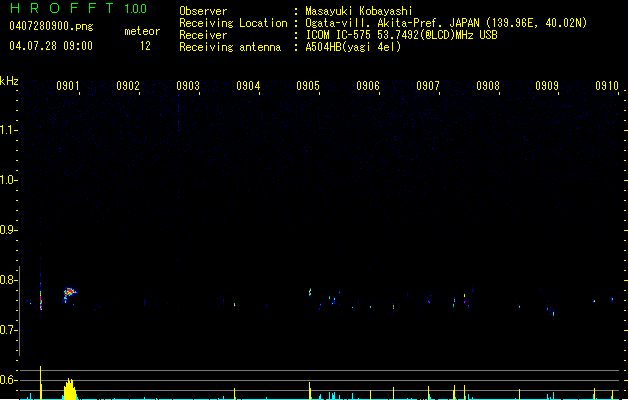The image size is (629, 400).
Task: Click the large colorful meteor echo after 0901
Action: click(70, 294)
